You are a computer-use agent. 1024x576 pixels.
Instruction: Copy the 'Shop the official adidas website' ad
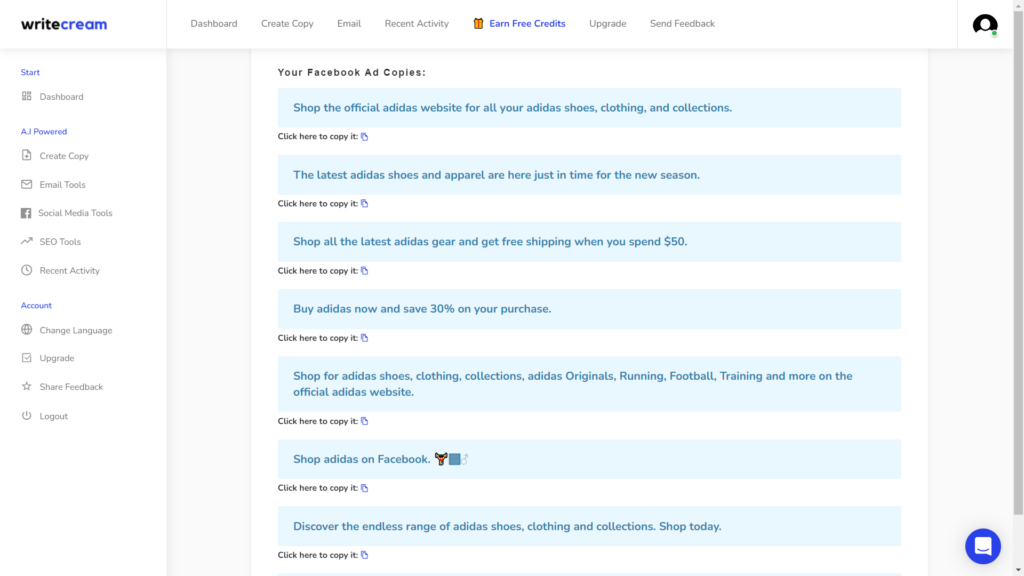pyautogui.click(x=364, y=136)
